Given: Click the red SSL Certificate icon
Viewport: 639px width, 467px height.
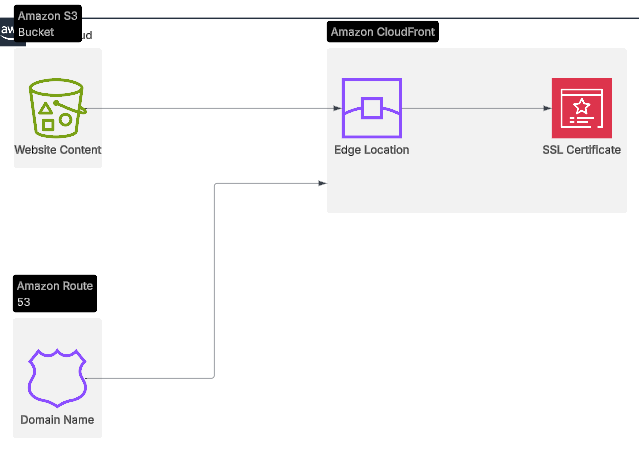Looking at the screenshot, I should click(x=581, y=107).
